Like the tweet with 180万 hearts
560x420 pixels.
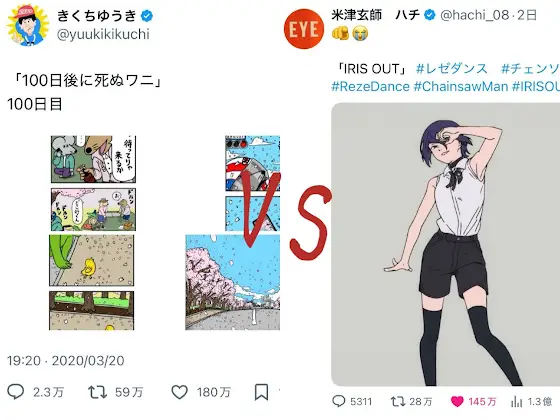[179, 392]
